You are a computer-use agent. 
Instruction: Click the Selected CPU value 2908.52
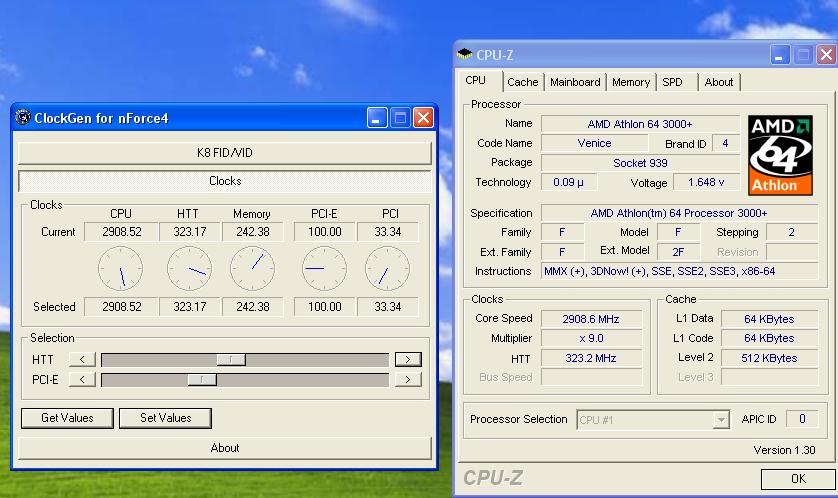coord(121,307)
